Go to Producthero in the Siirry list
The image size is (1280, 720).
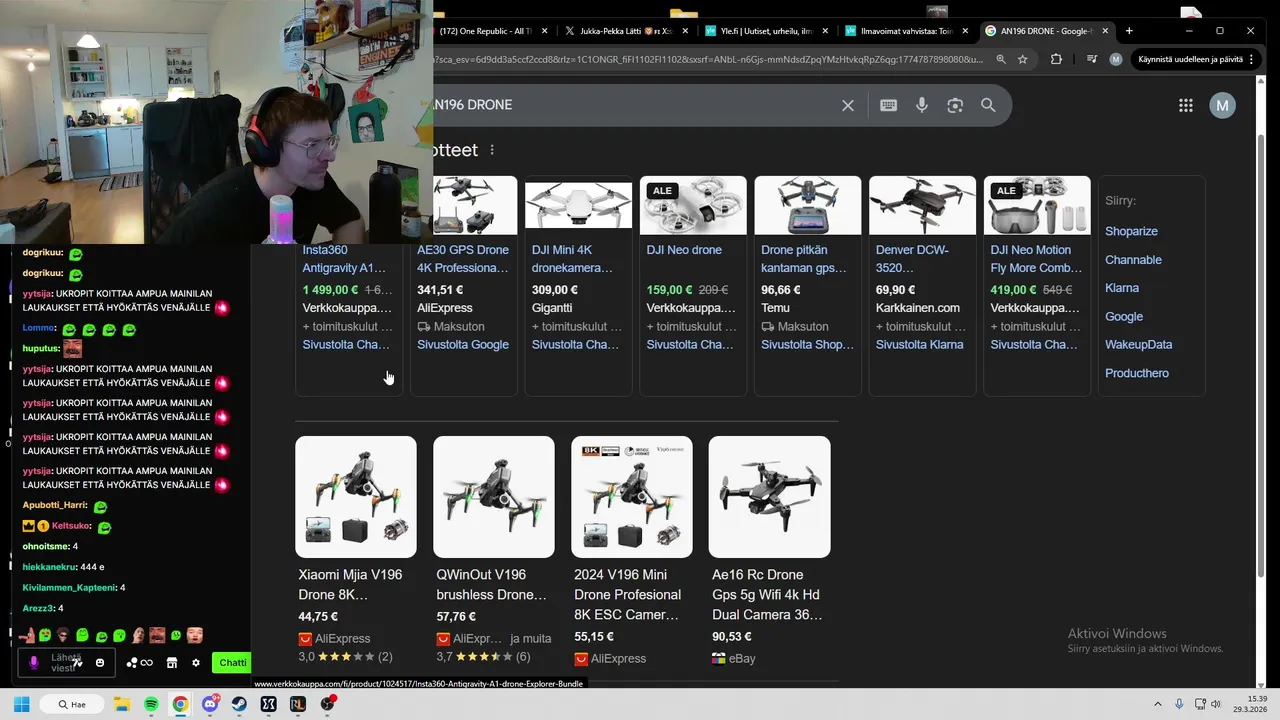coord(1137,373)
